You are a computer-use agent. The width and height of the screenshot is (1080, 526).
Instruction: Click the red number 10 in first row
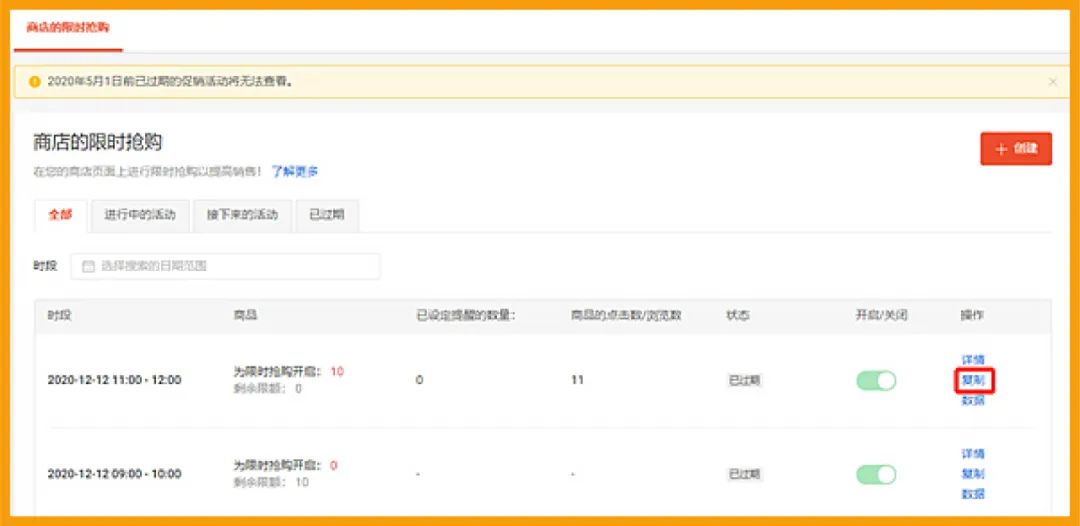[x=337, y=372]
